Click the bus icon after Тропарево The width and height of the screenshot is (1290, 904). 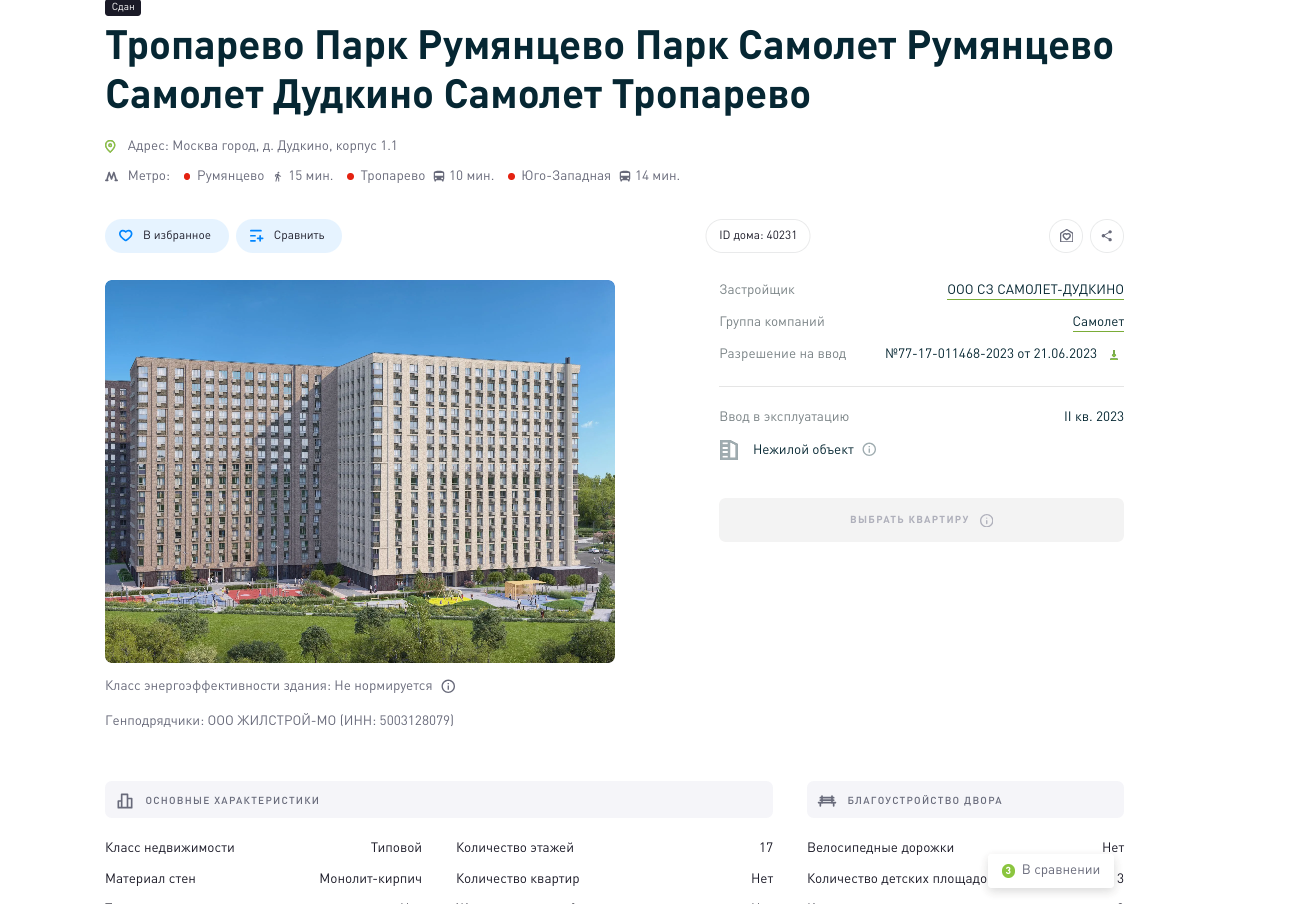tap(438, 176)
